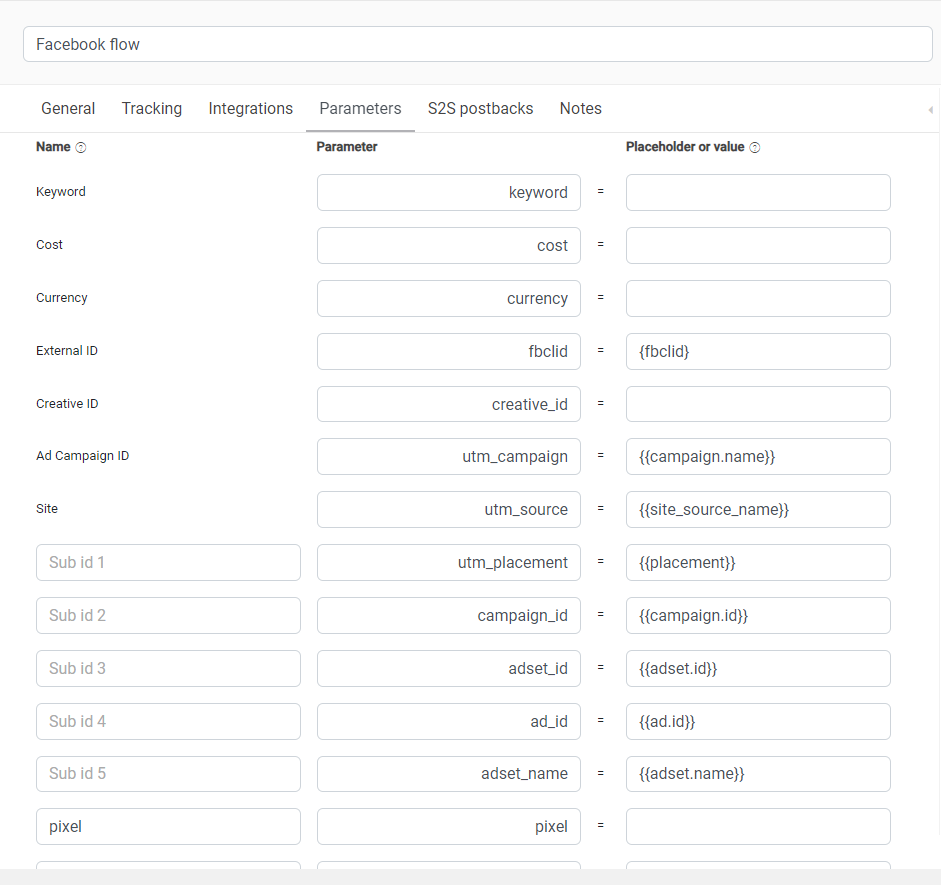941x885 pixels.
Task: Go to the Notes tab
Action: click(x=580, y=109)
